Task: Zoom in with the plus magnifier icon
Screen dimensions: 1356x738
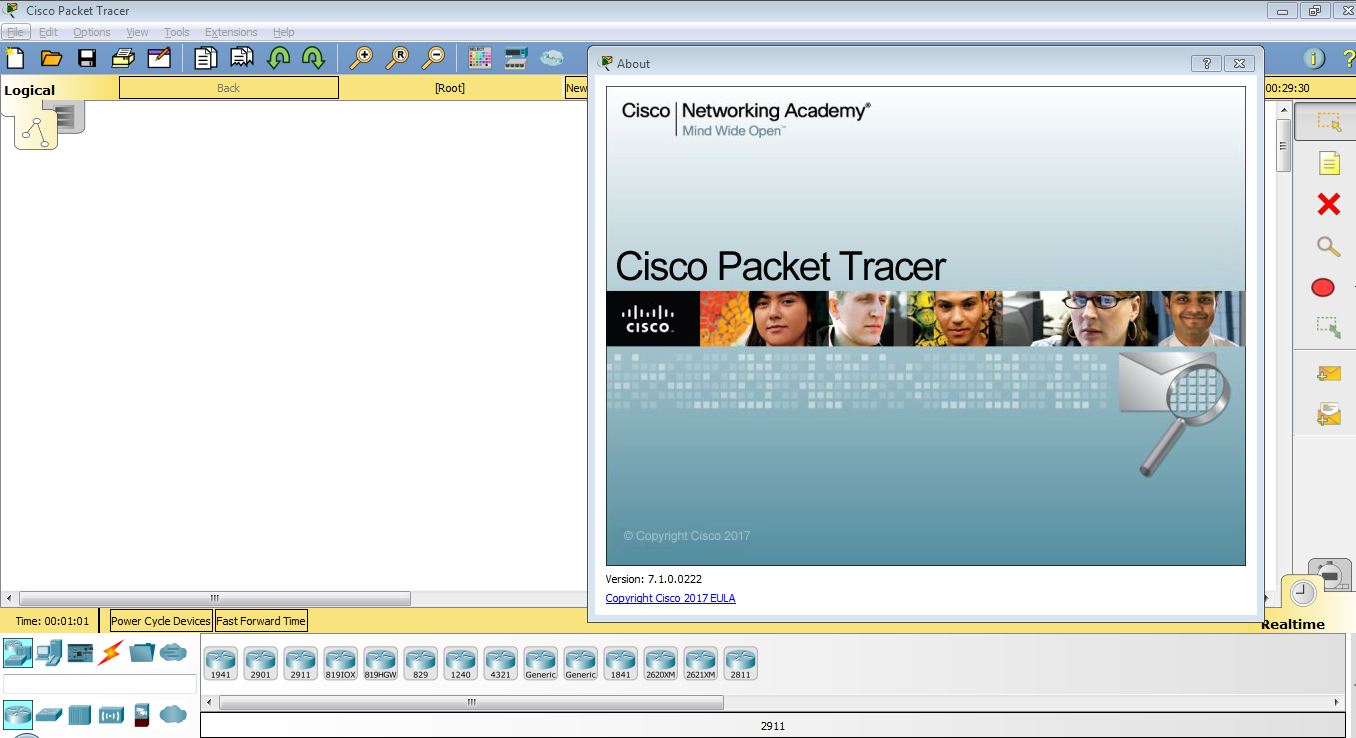Action: (x=360, y=57)
